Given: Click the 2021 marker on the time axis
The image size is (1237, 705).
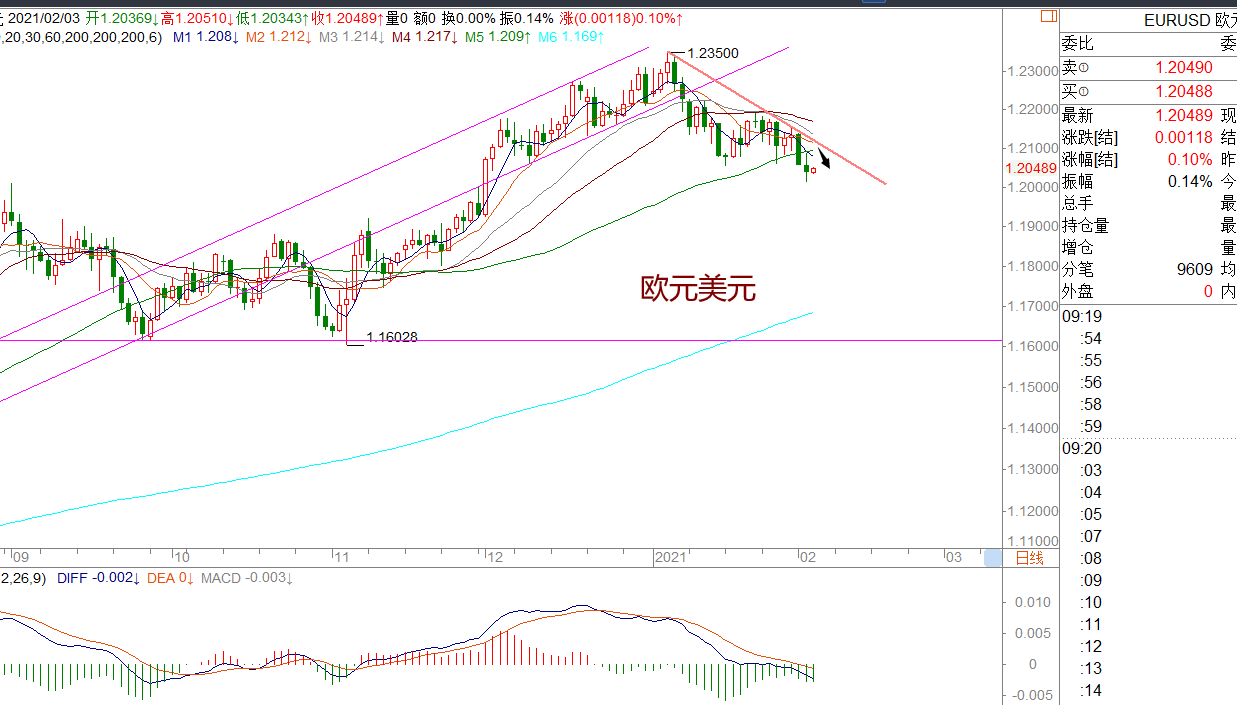Looking at the screenshot, I should coord(670,556).
